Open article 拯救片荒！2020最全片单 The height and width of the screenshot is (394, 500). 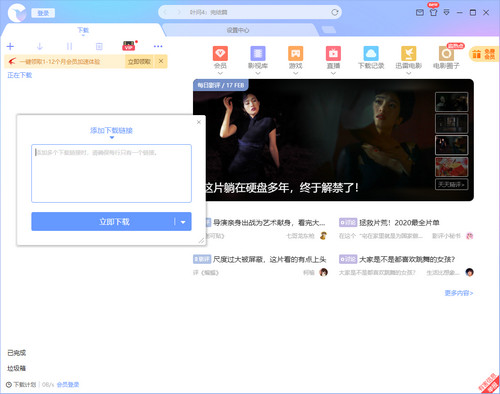tap(399, 222)
